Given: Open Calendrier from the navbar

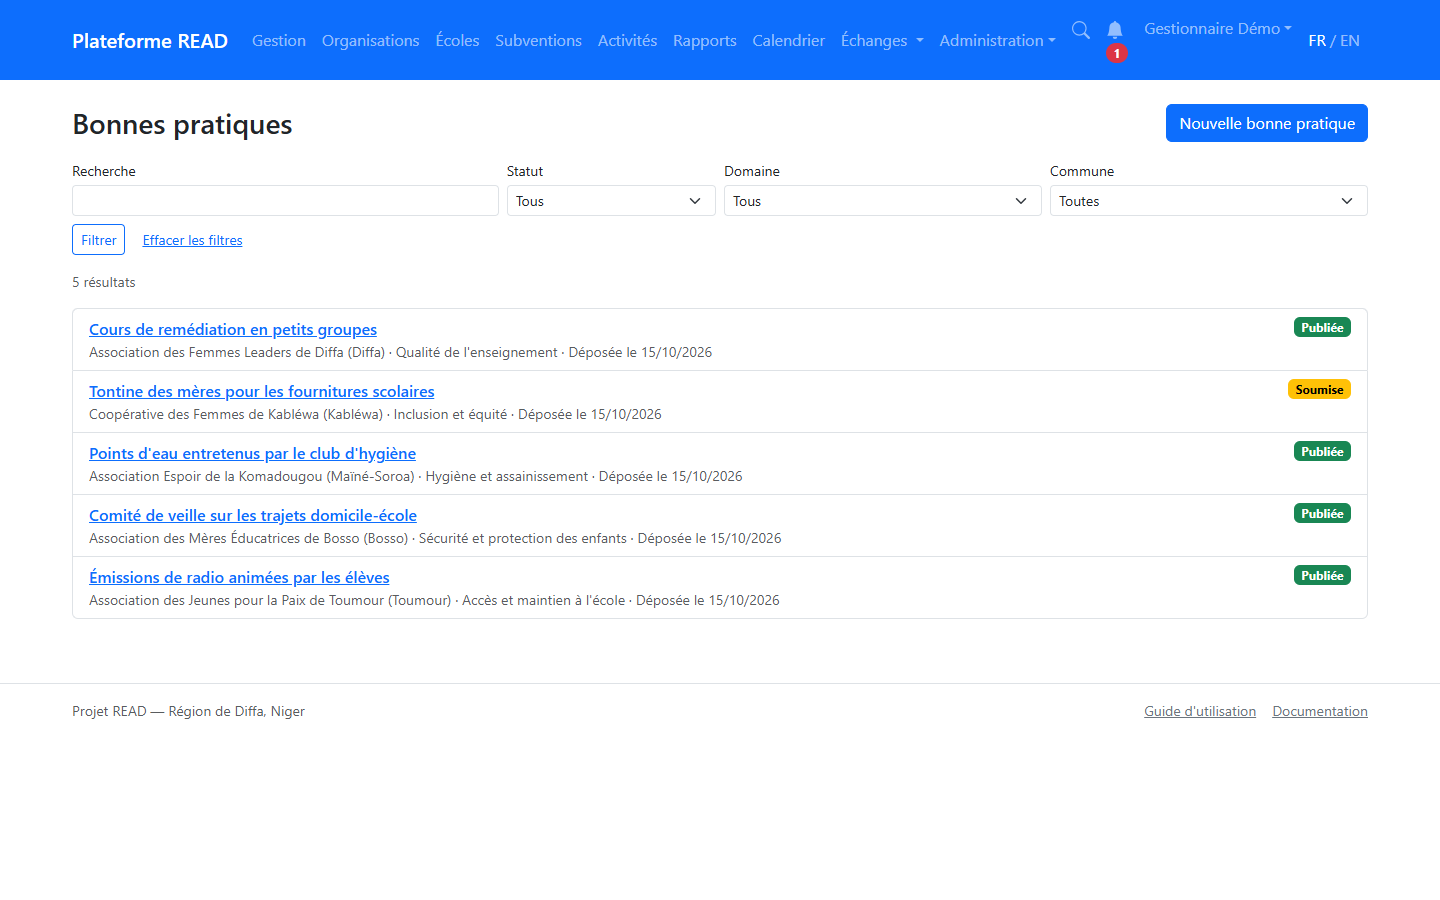Looking at the screenshot, I should click(789, 41).
